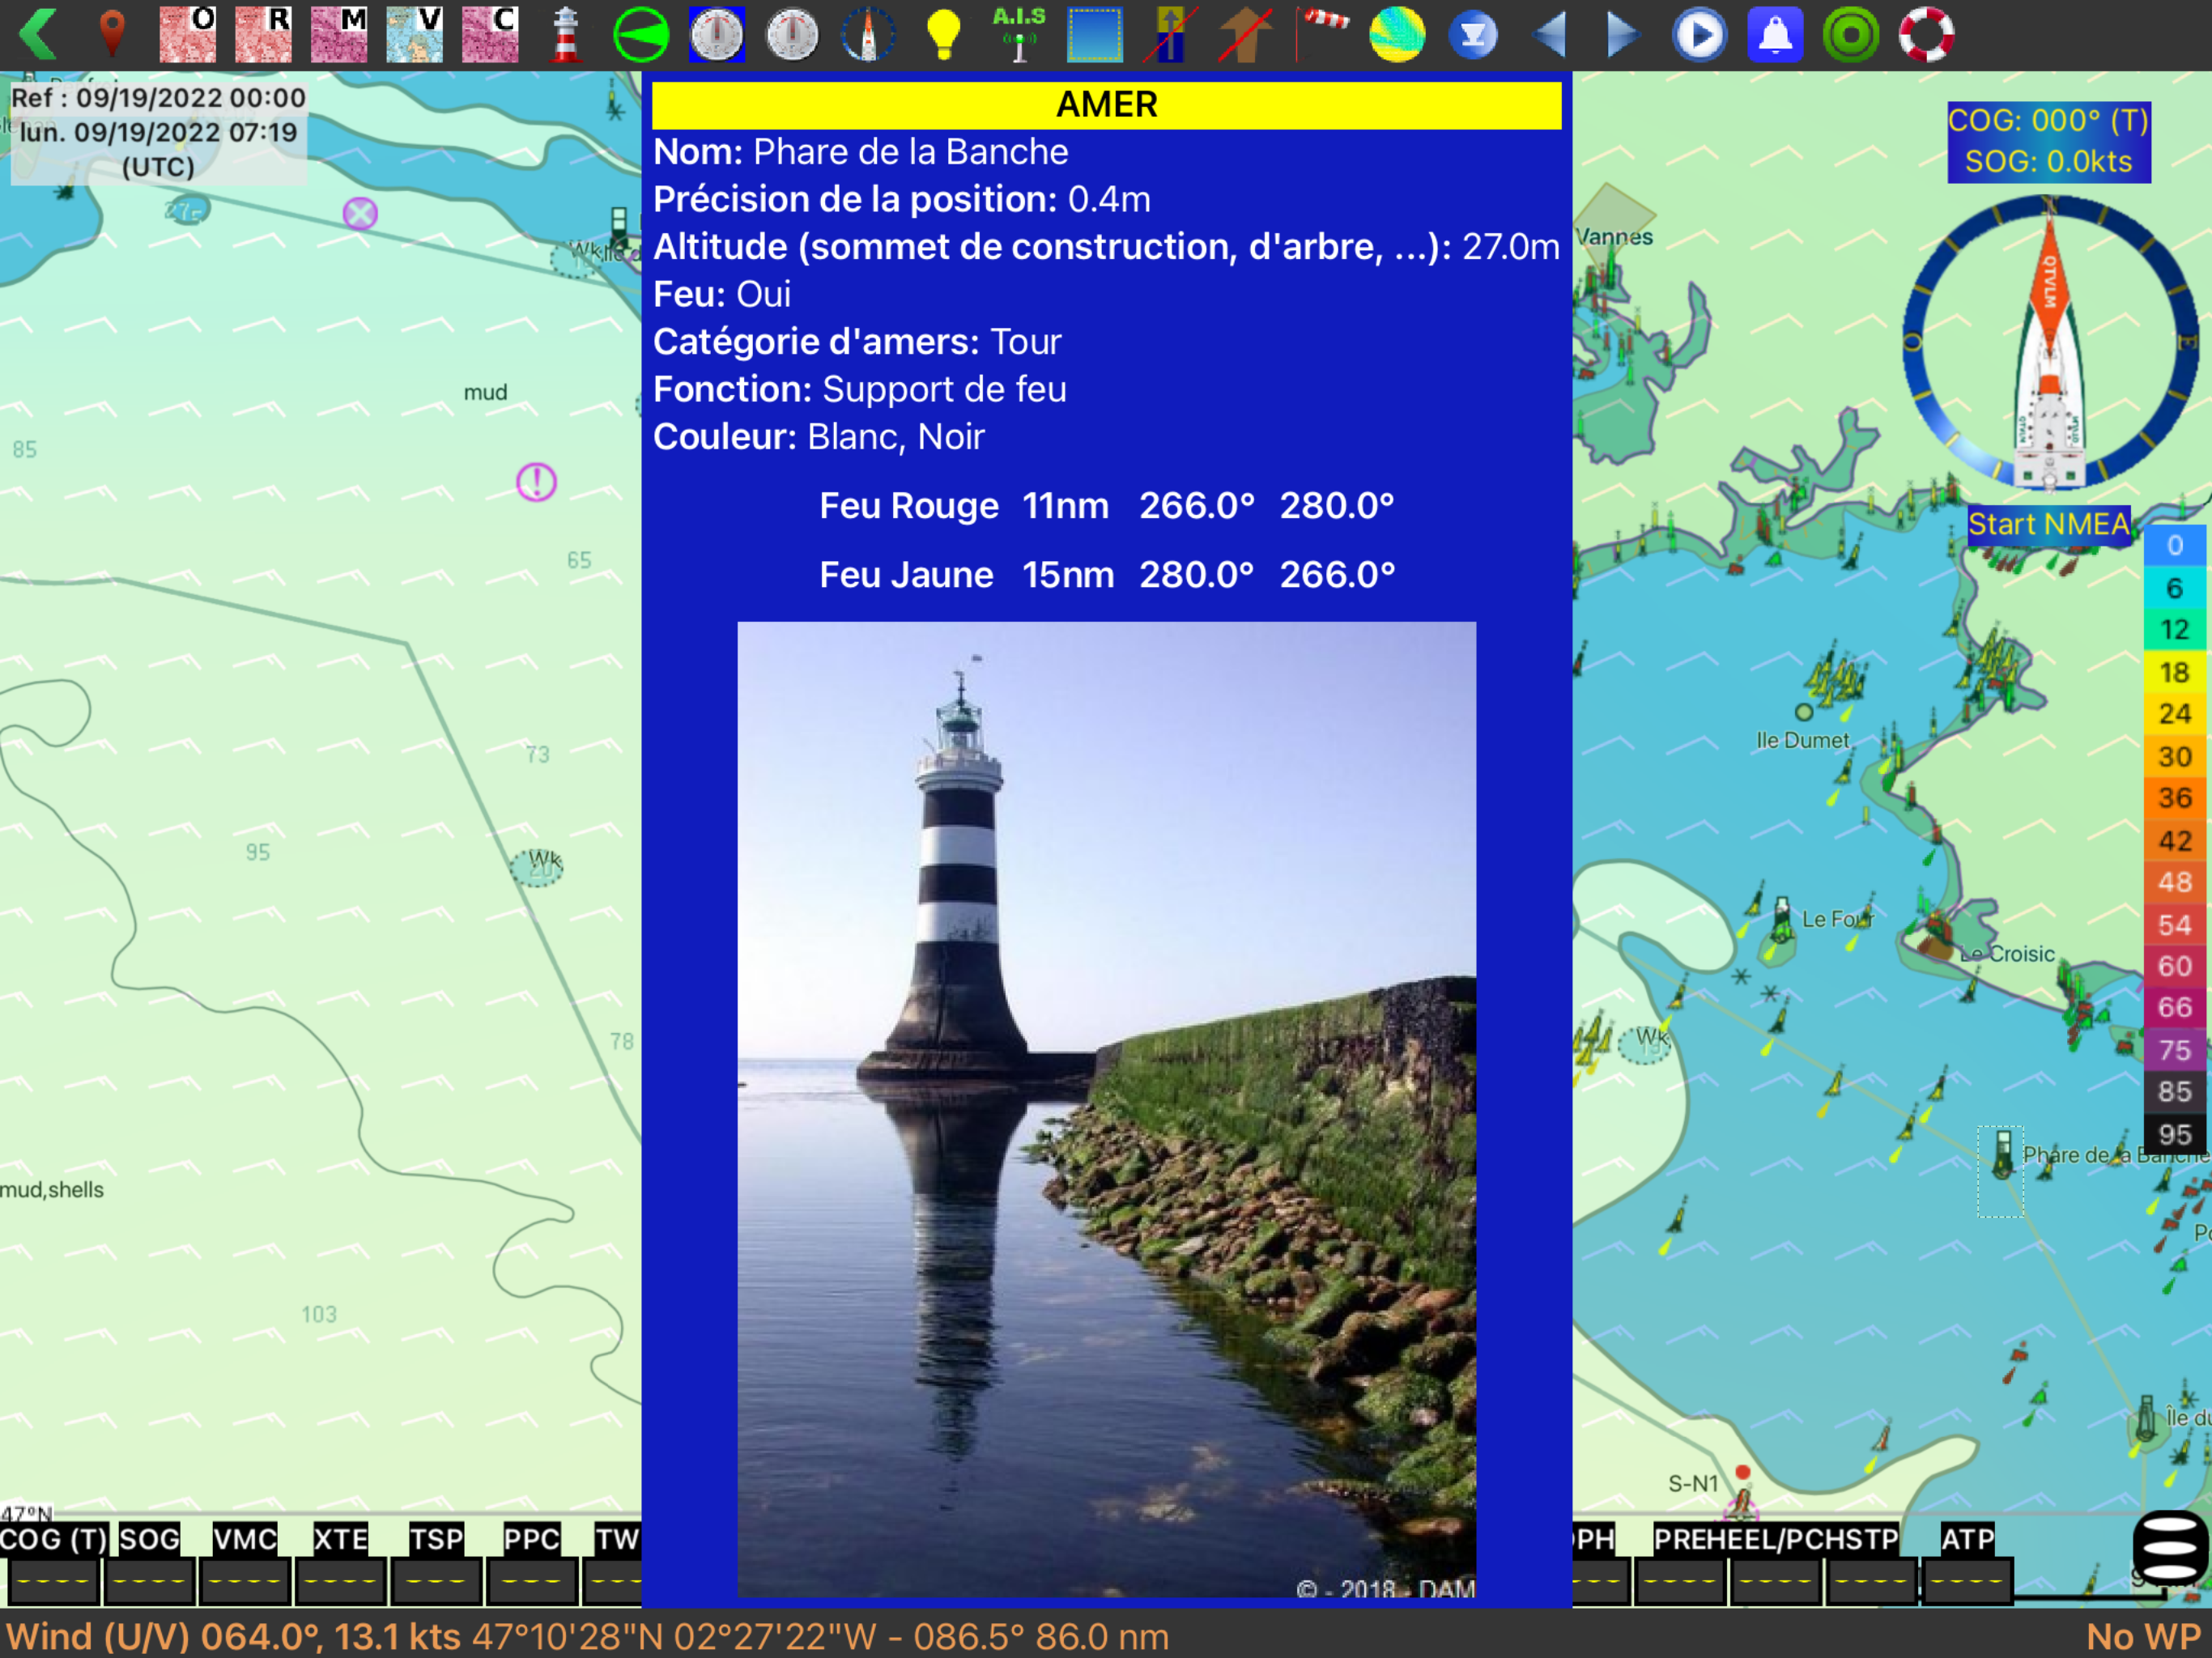Screen dimensions: 2212x1658
Task: Toggle the V chart layer button
Action: click(415, 34)
